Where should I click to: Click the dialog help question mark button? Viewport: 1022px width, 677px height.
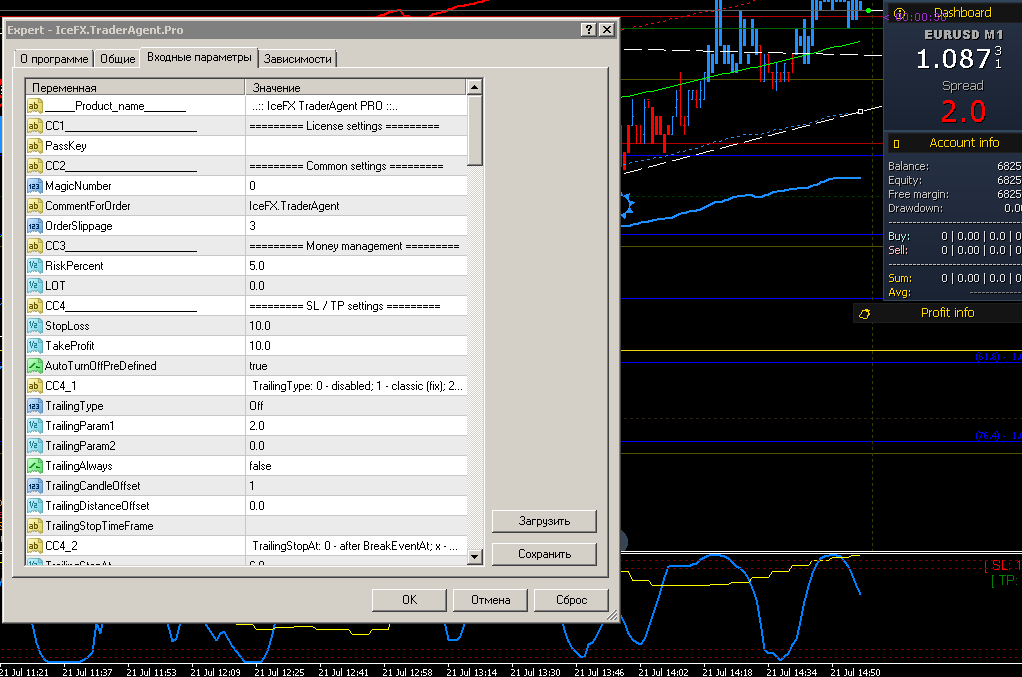(589, 29)
